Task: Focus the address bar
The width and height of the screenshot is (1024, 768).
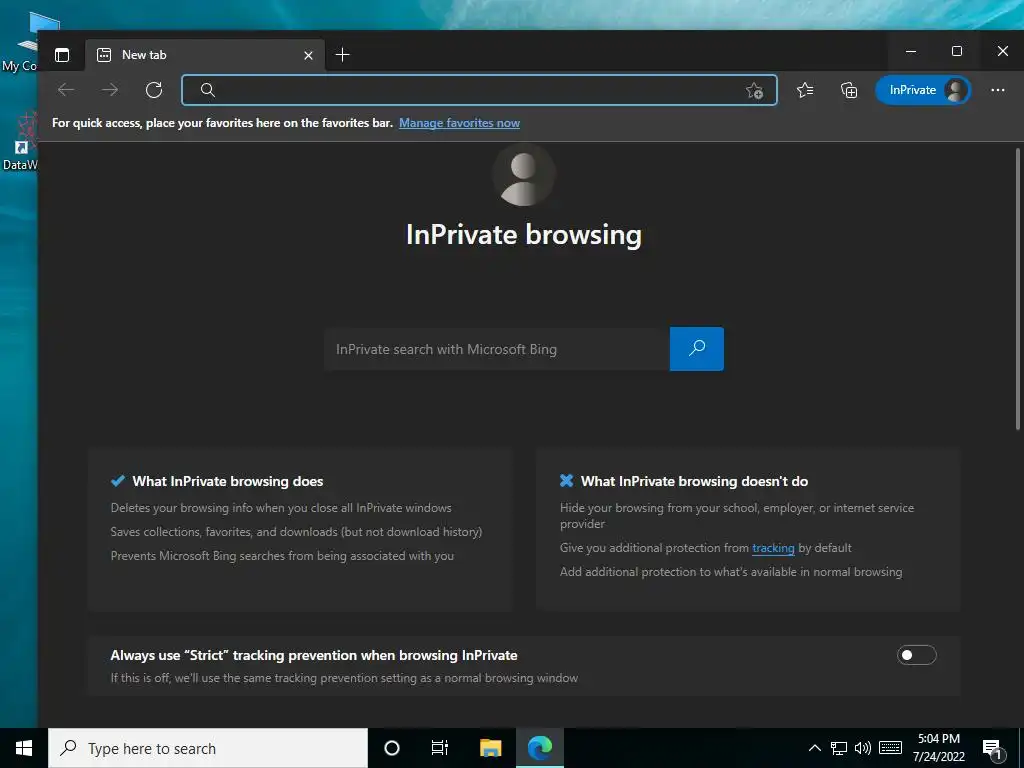Action: [479, 90]
